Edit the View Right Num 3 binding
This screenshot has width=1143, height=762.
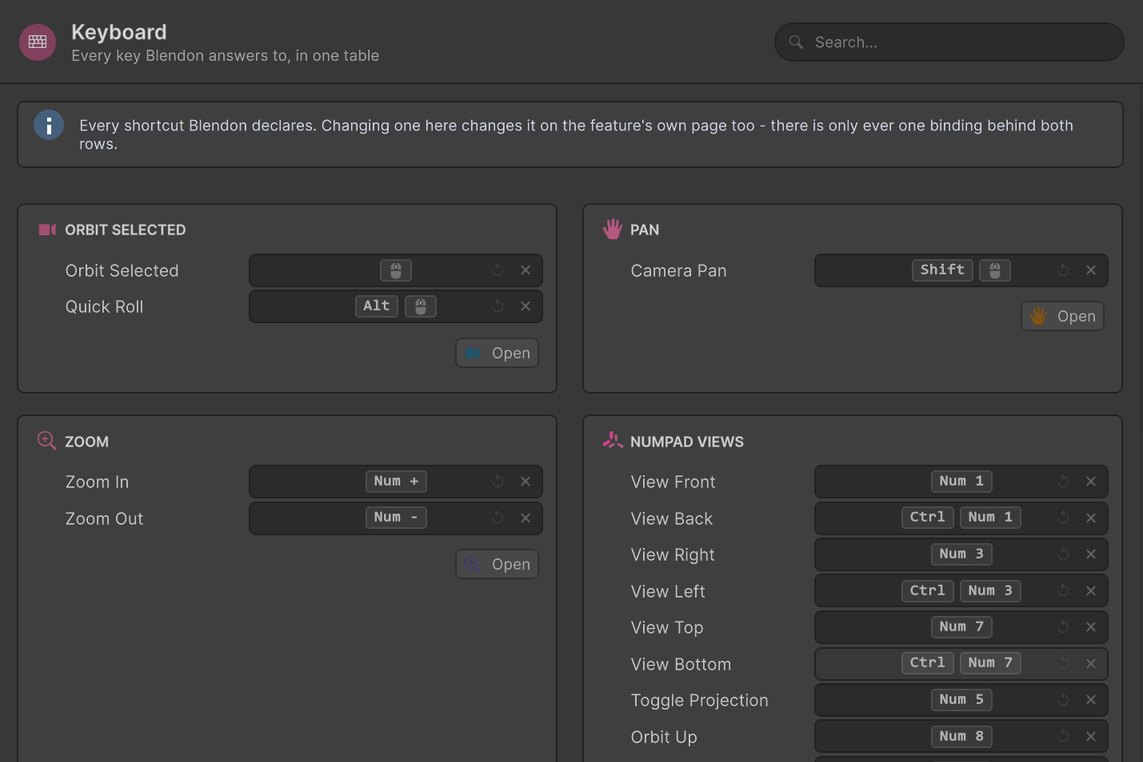click(x=961, y=554)
